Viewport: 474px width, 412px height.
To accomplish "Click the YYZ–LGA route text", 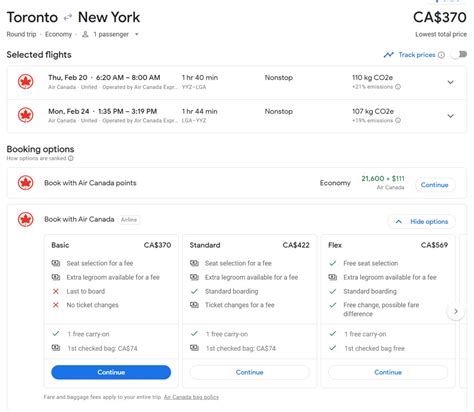I will coord(194,87).
